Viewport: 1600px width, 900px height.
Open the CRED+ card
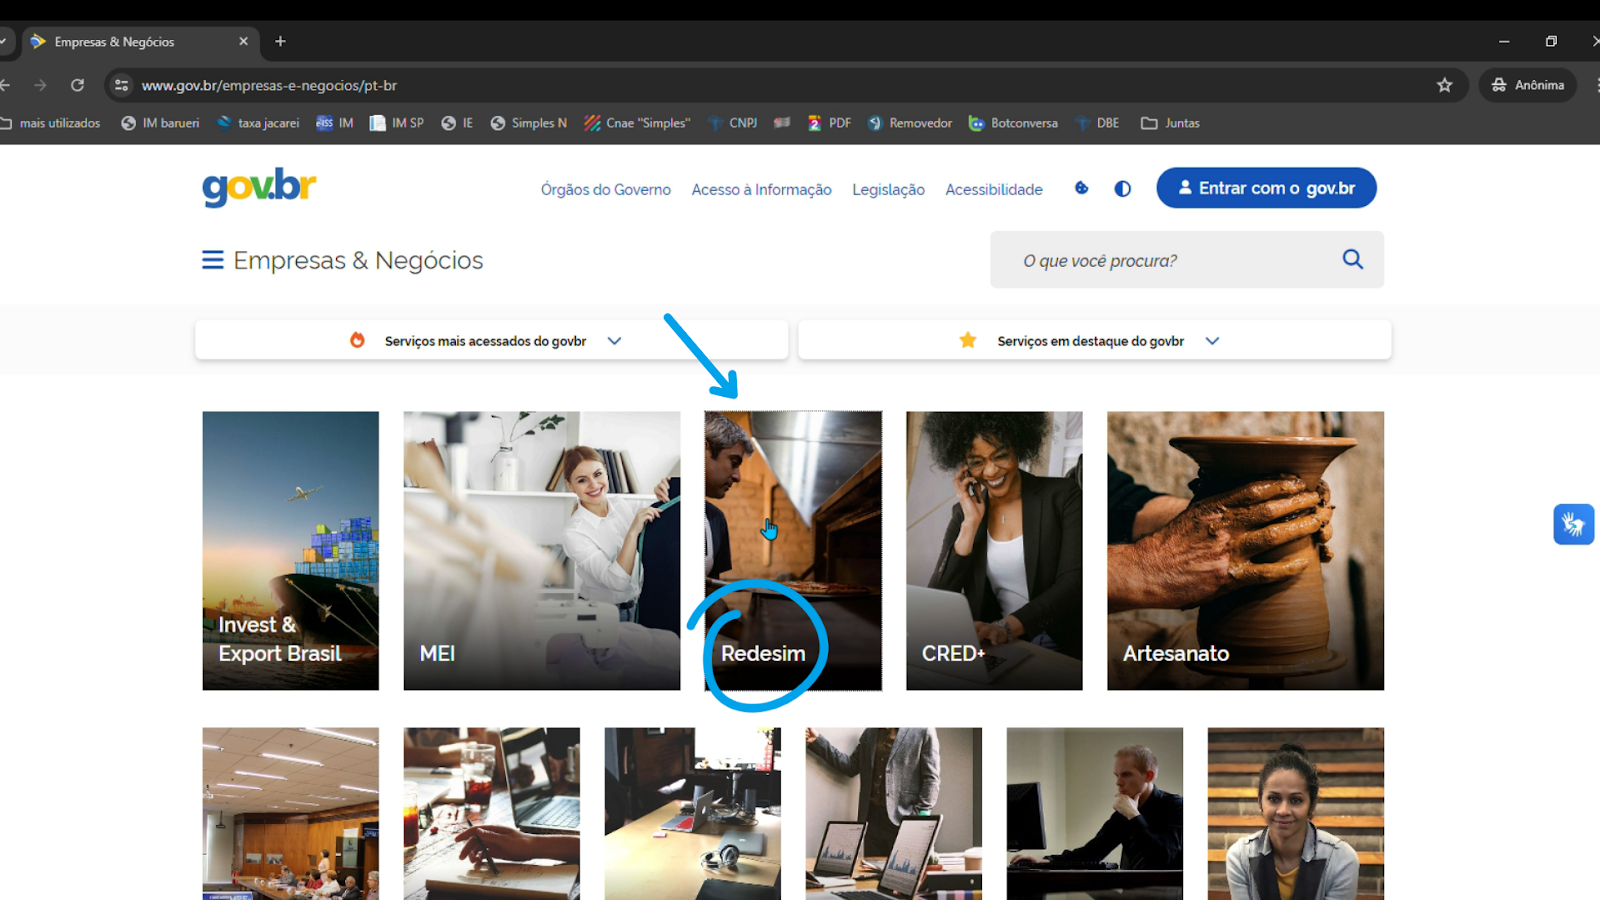[x=994, y=551]
